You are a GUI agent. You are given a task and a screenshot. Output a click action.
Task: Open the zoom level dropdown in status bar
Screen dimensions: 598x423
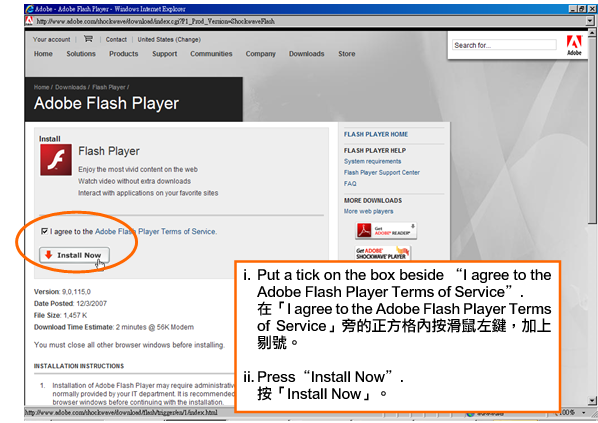click(x=584, y=413)
